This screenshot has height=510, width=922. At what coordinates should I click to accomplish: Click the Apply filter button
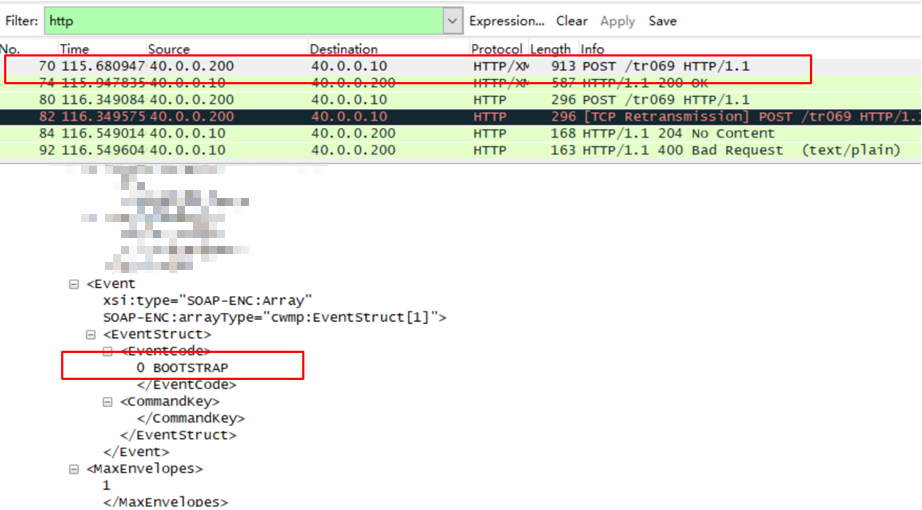pyautogui.click(x=617, y=21)
